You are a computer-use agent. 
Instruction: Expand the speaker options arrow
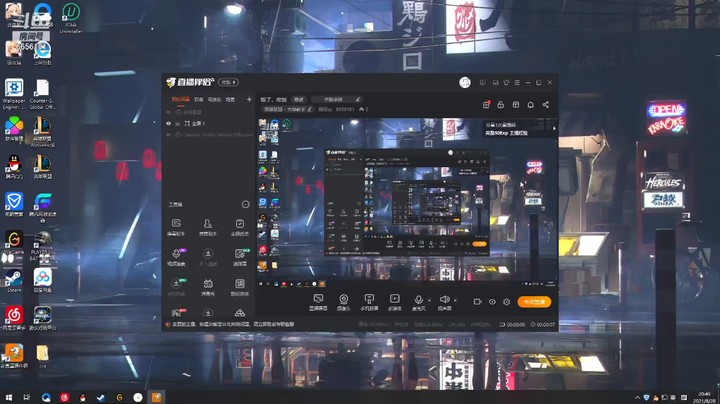(x=455, y=301)
